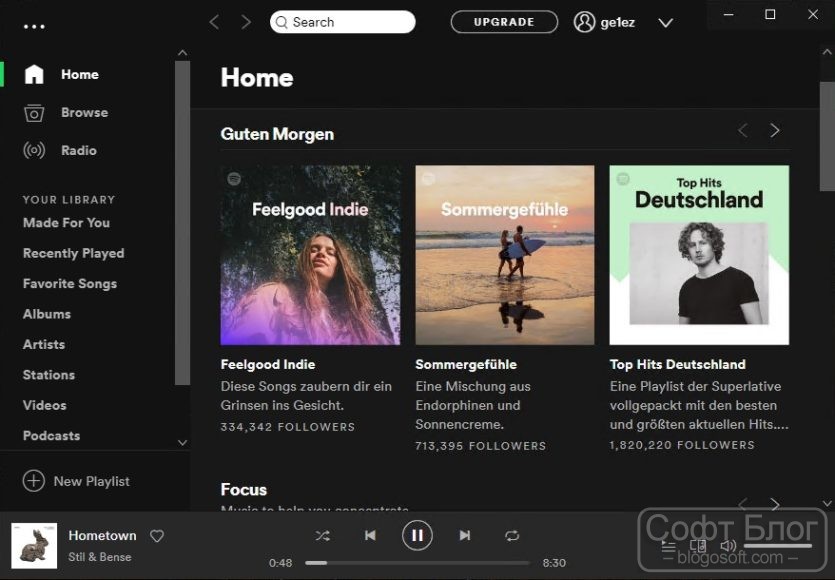Open the ge1ez profile link

coord(604,22)
